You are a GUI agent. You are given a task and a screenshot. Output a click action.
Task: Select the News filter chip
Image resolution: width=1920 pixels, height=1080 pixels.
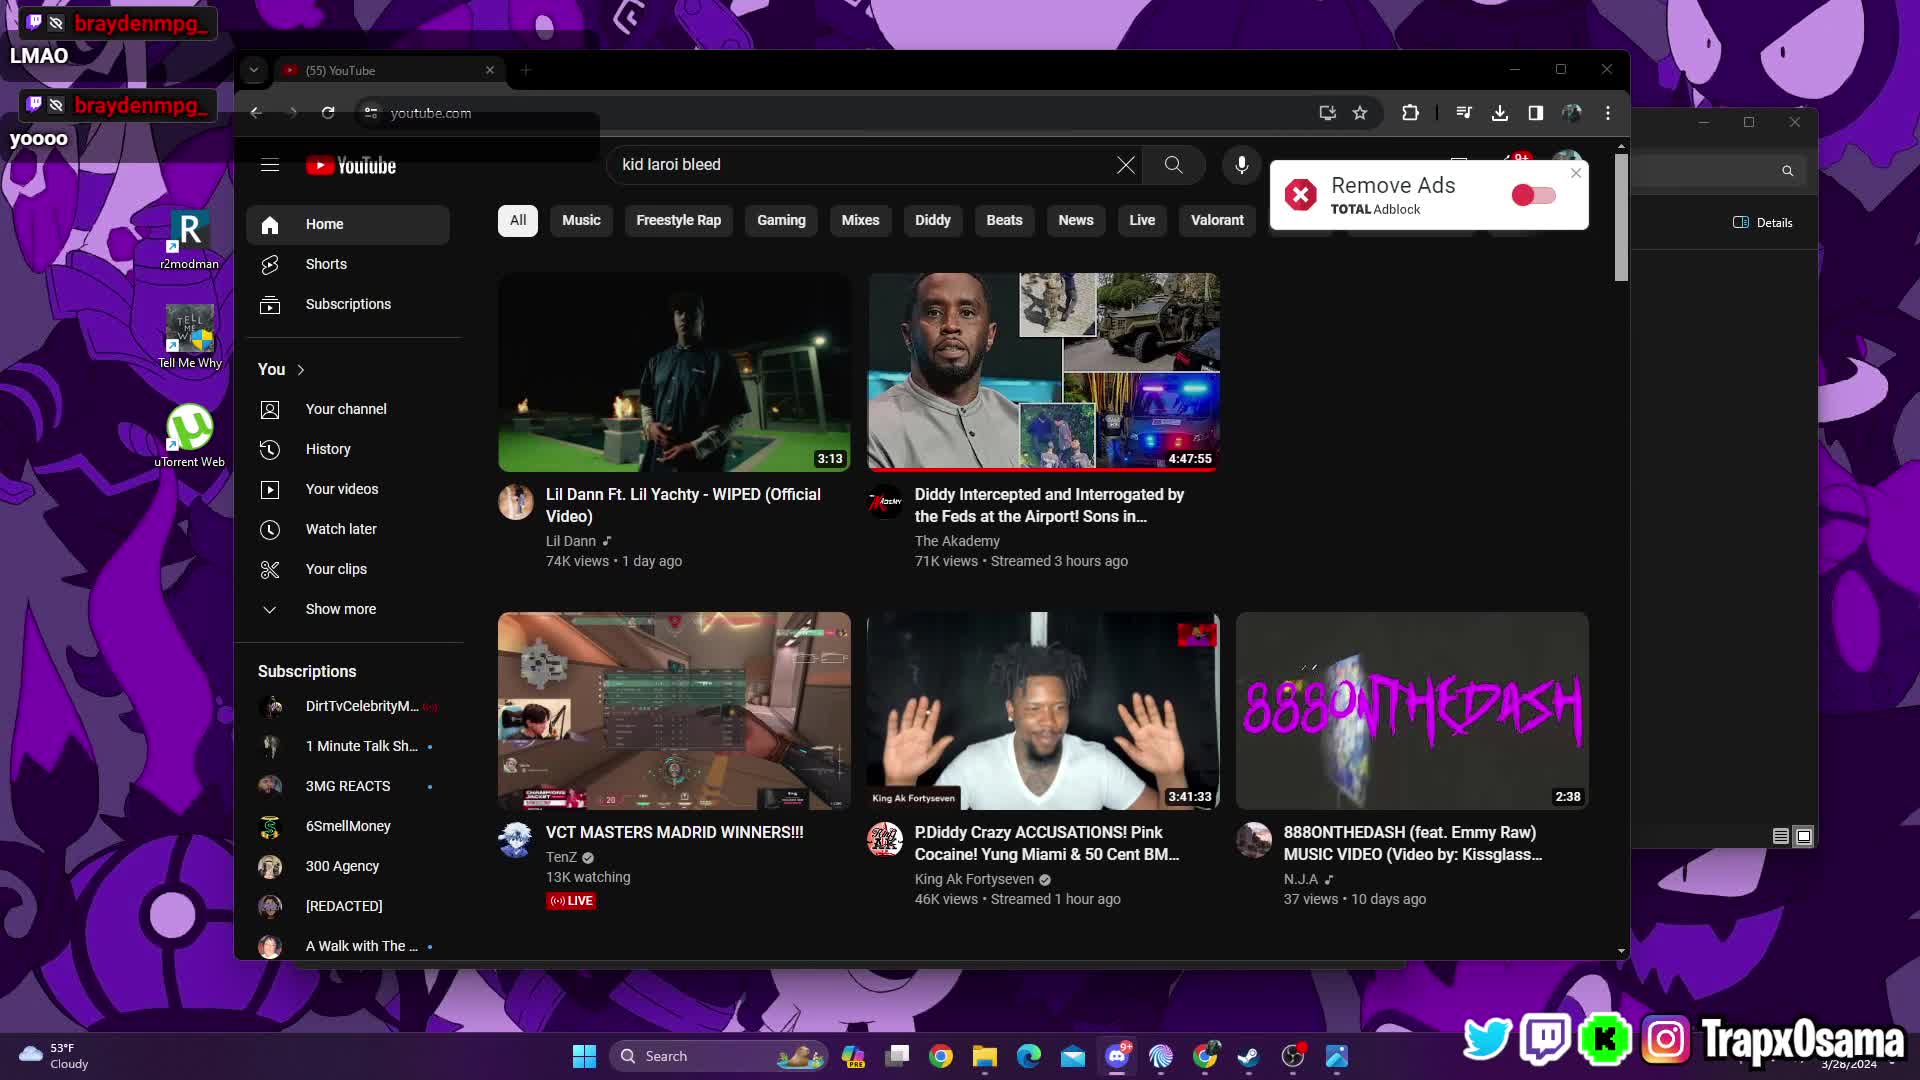pyautogui.click(x=1076, y=221)
